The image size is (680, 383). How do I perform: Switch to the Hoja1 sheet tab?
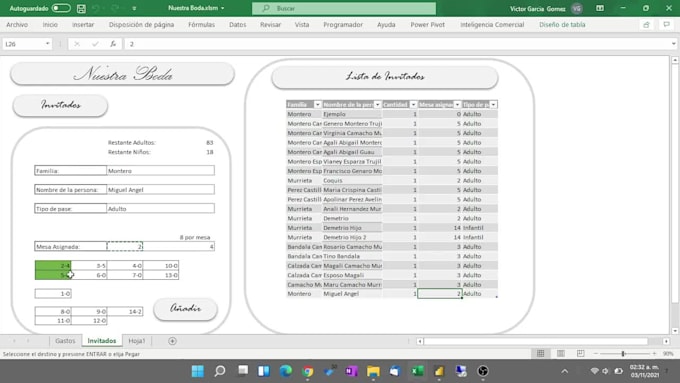pyautogui.click(x=137, y=341)
